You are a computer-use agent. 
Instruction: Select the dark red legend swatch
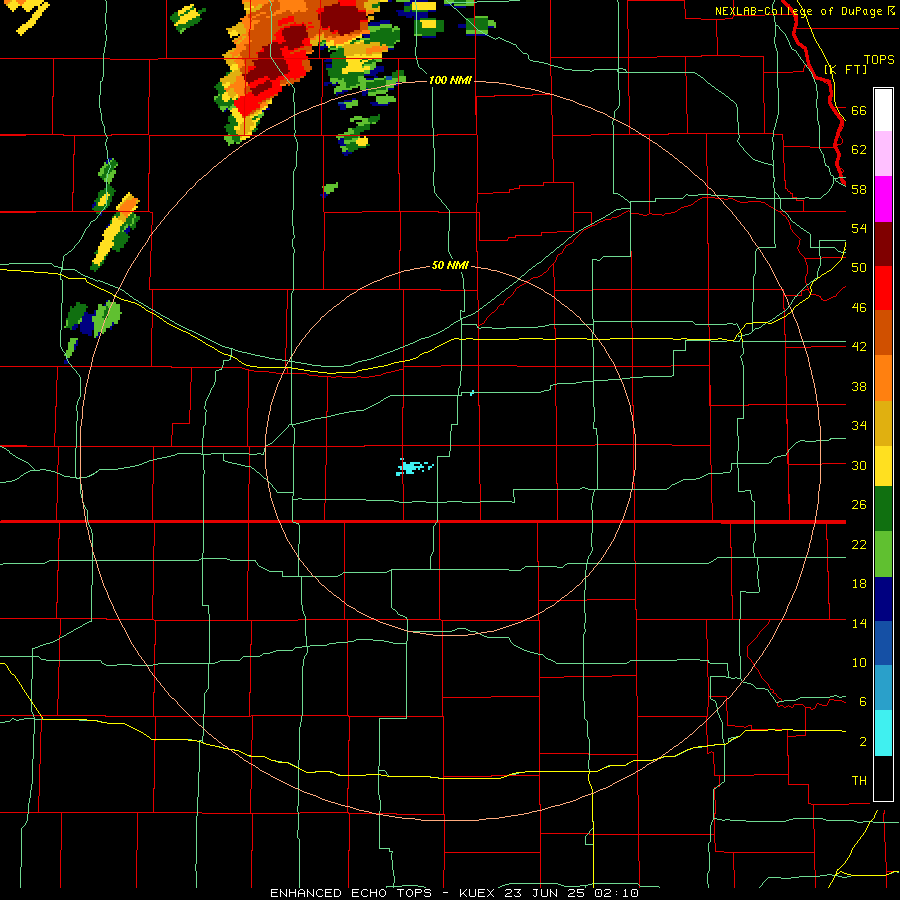(x=883, y=244)
